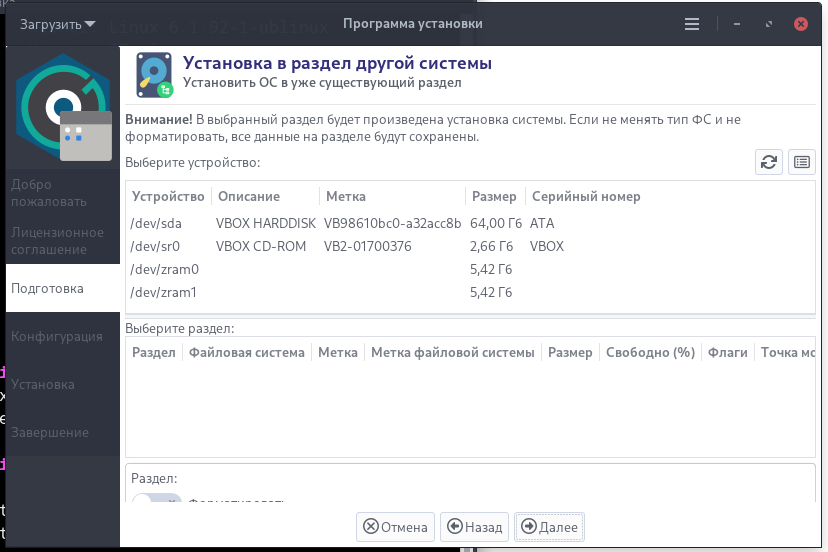Close the installer with red X

[x=801, y=24]
